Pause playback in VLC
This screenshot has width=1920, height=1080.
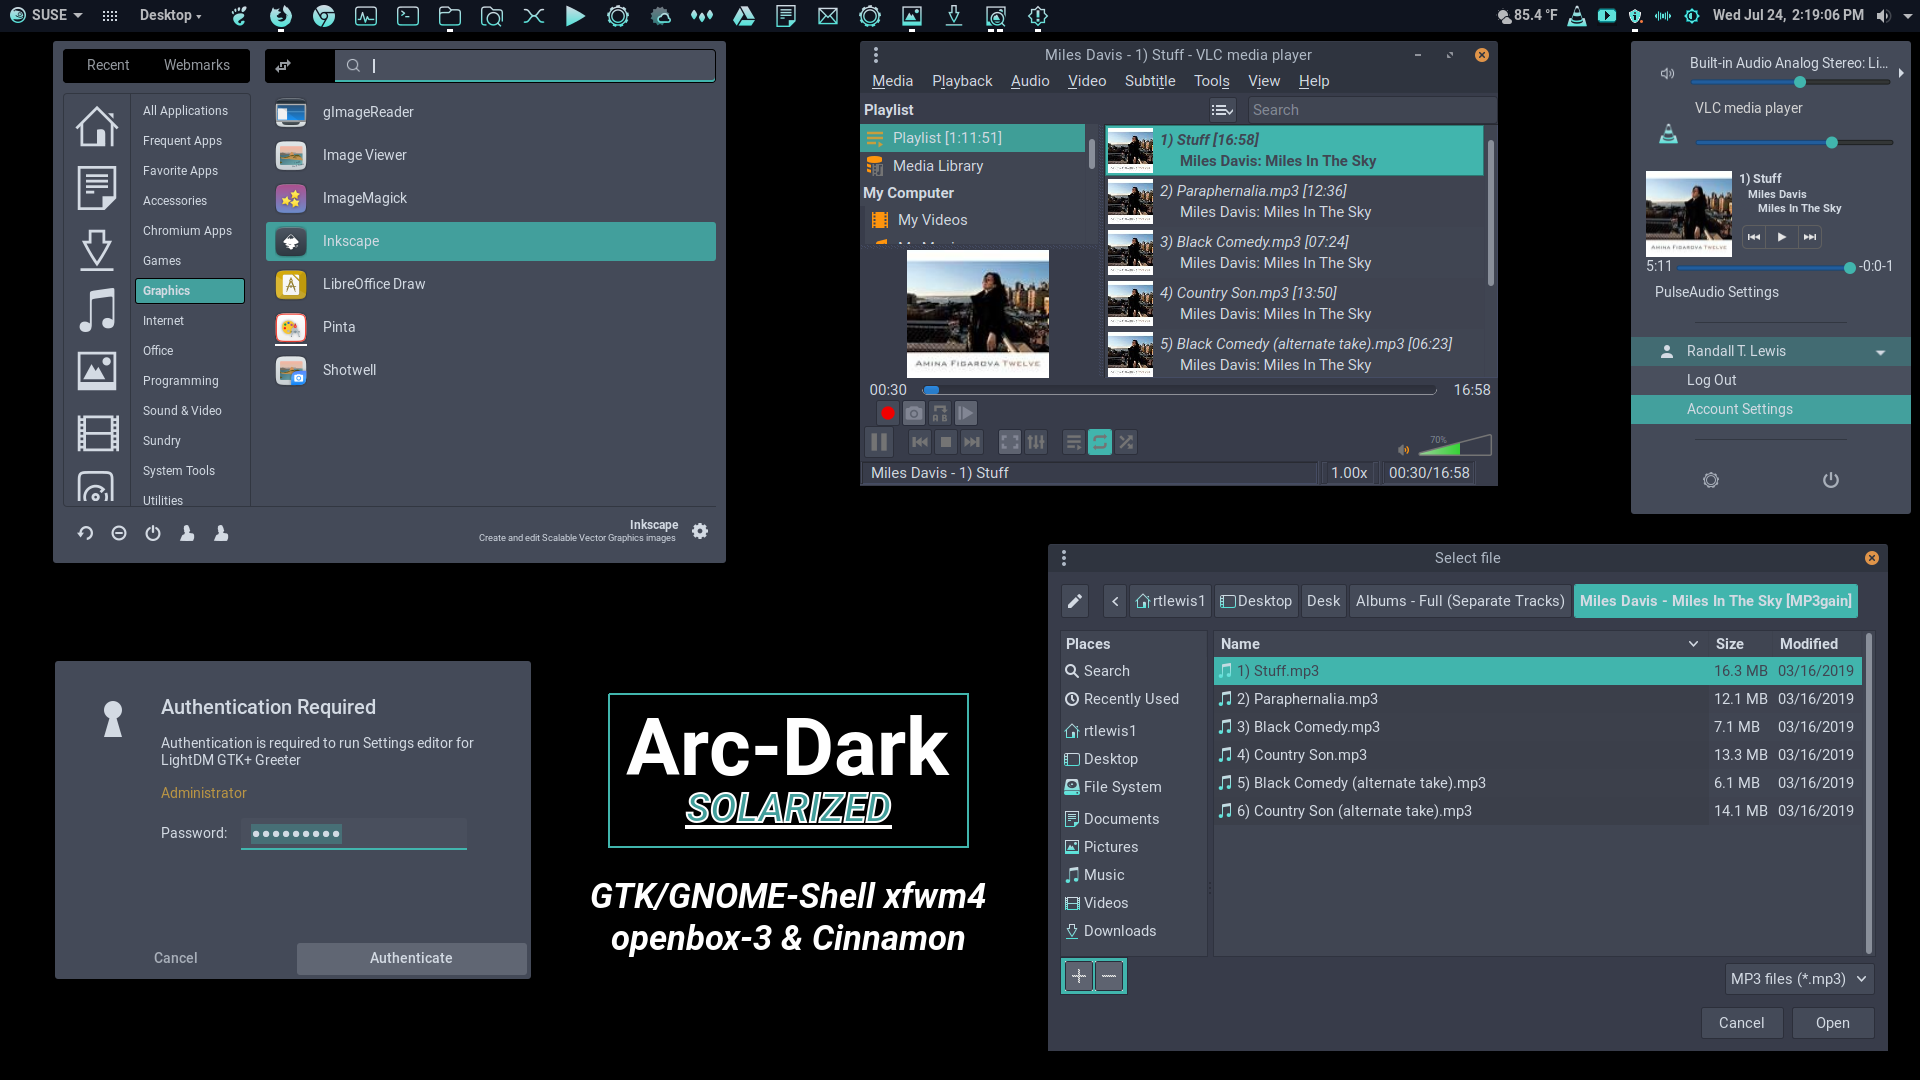click(x=879, y=442)
